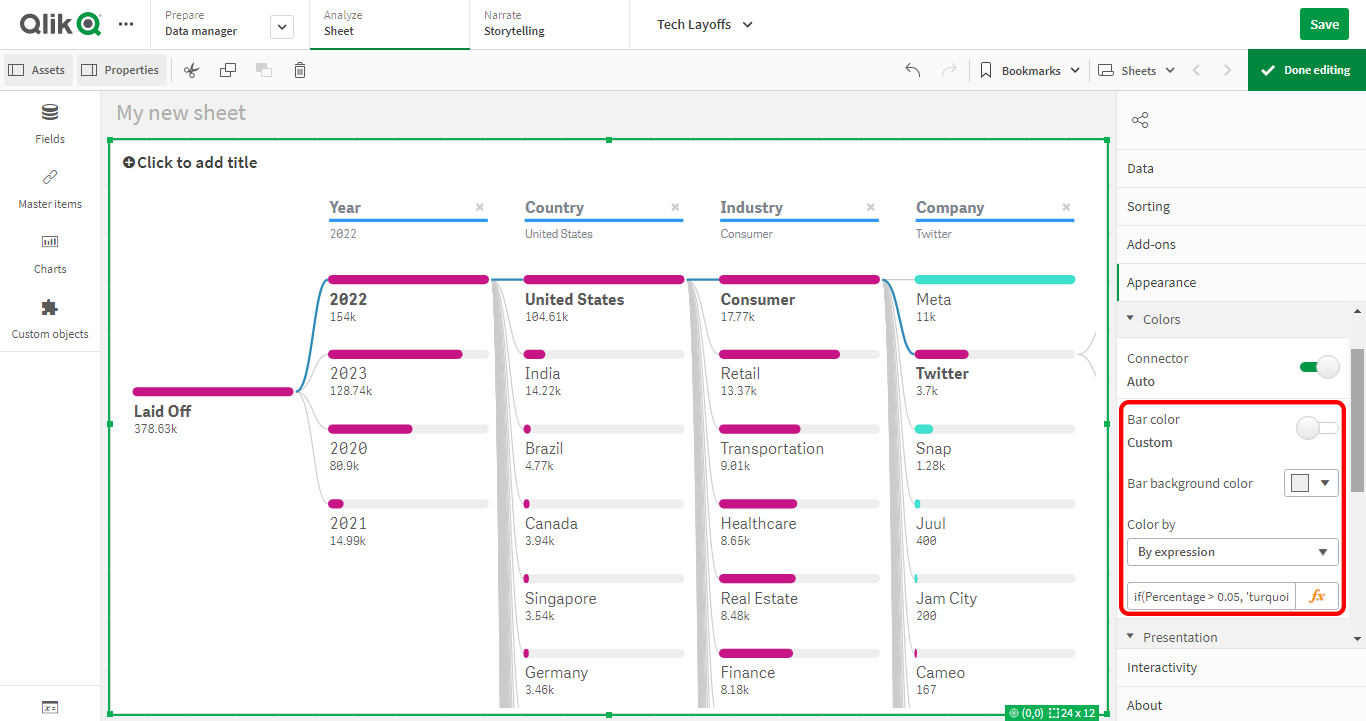The height and width of the screenshot is (721, 1366).
Task: Open the Bar background color swatch
Action: pos(1311,483)
